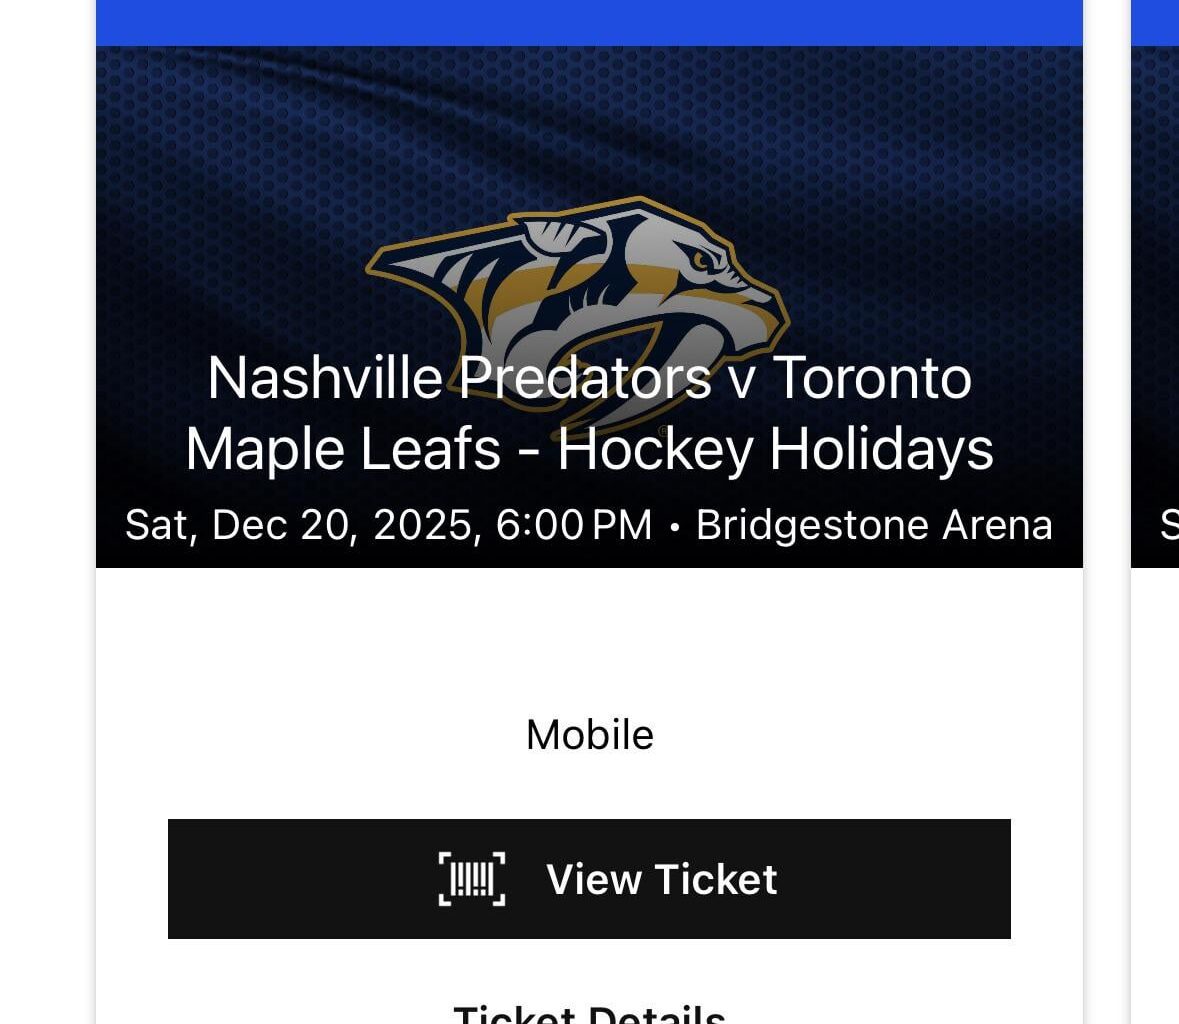Click the white ticket body area
The image size is (1179, 1024).
pyautogui.click(x=588, y=650)
